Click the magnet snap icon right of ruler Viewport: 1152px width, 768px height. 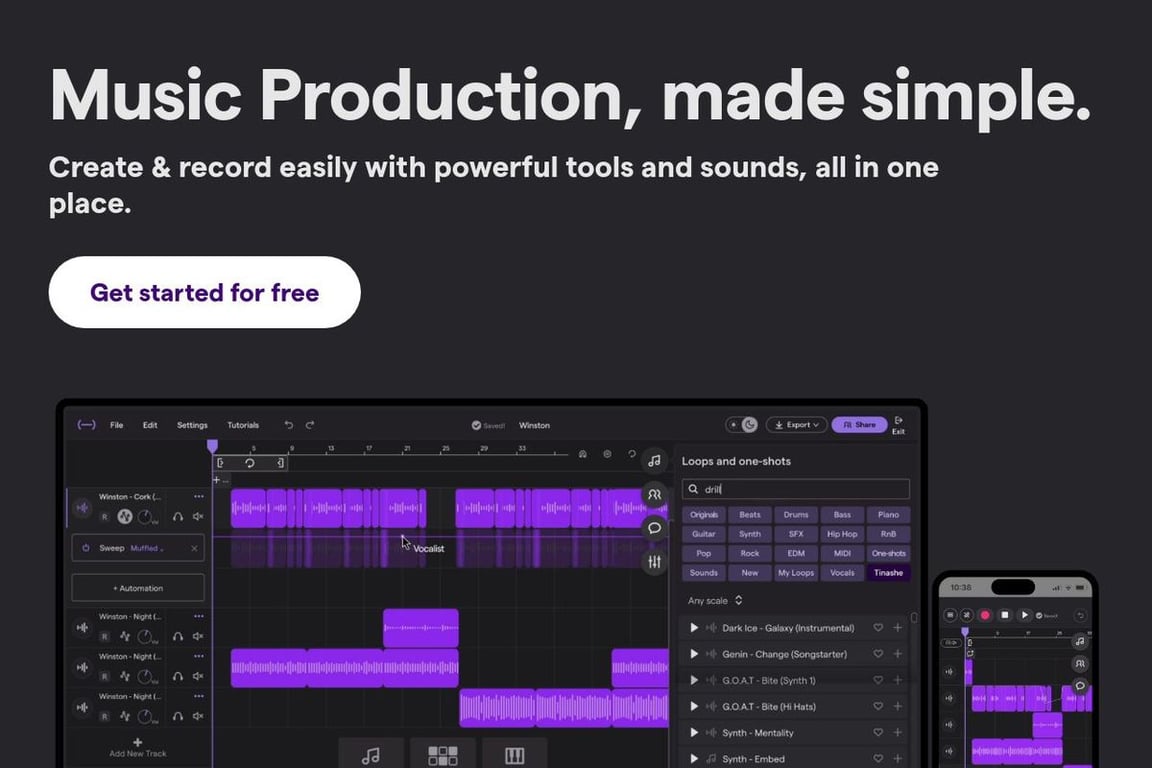coord(583,454)
